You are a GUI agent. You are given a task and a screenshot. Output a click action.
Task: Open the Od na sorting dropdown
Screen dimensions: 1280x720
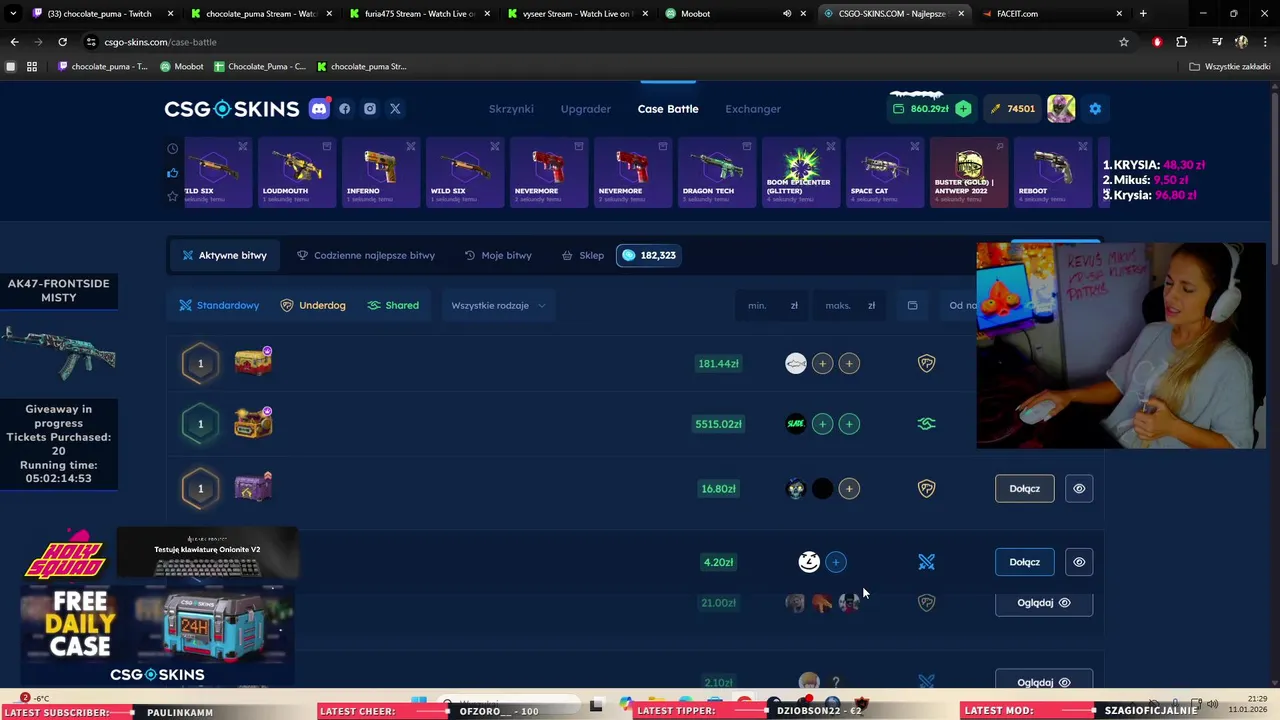pyautogui.click(x=963, y=305)
